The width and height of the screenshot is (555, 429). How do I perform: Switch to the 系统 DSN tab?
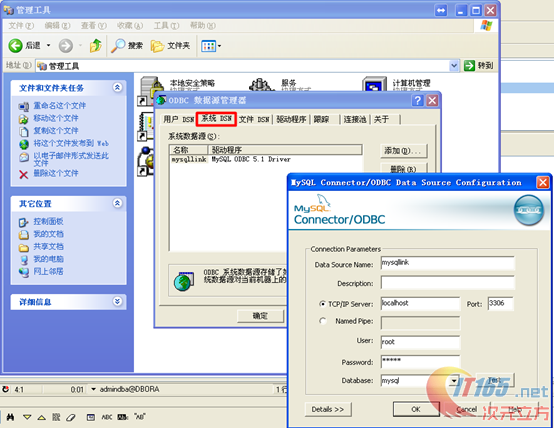point(216,119)
